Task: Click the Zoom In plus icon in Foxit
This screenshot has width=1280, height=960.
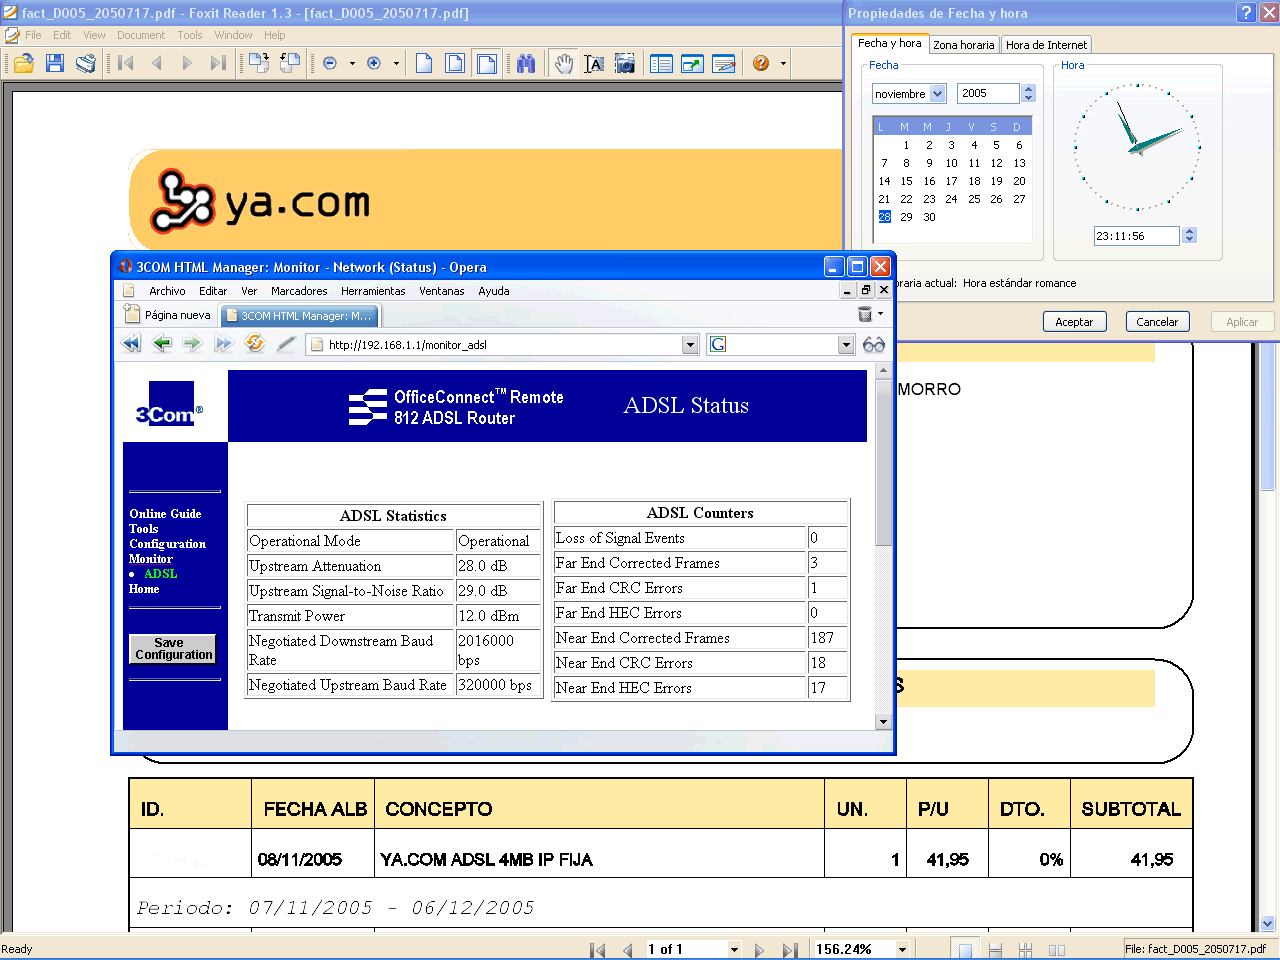Action: coord(374,63)
